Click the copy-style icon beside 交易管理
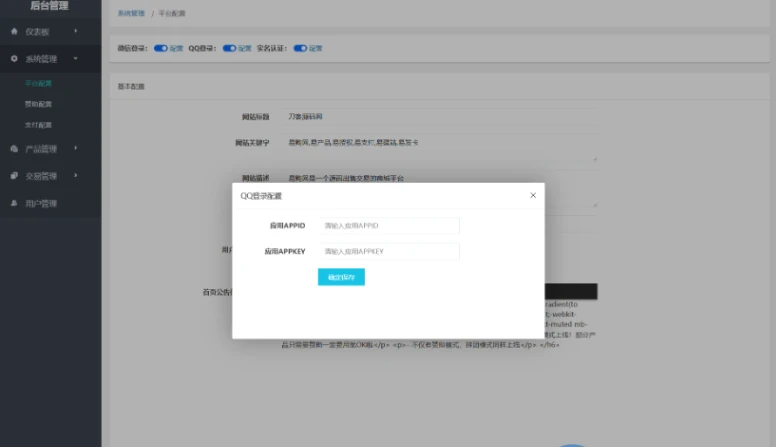This screenshot has width=776, height=447. point(14,176)
